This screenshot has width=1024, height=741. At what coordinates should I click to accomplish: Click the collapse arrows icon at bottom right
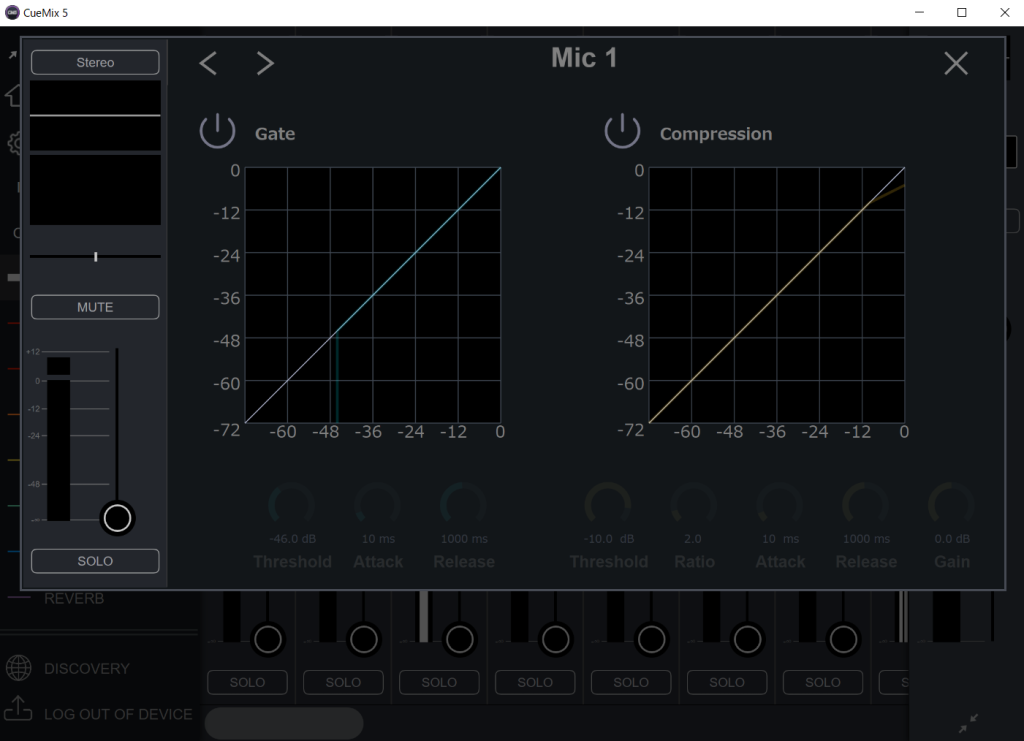(967, 721)
